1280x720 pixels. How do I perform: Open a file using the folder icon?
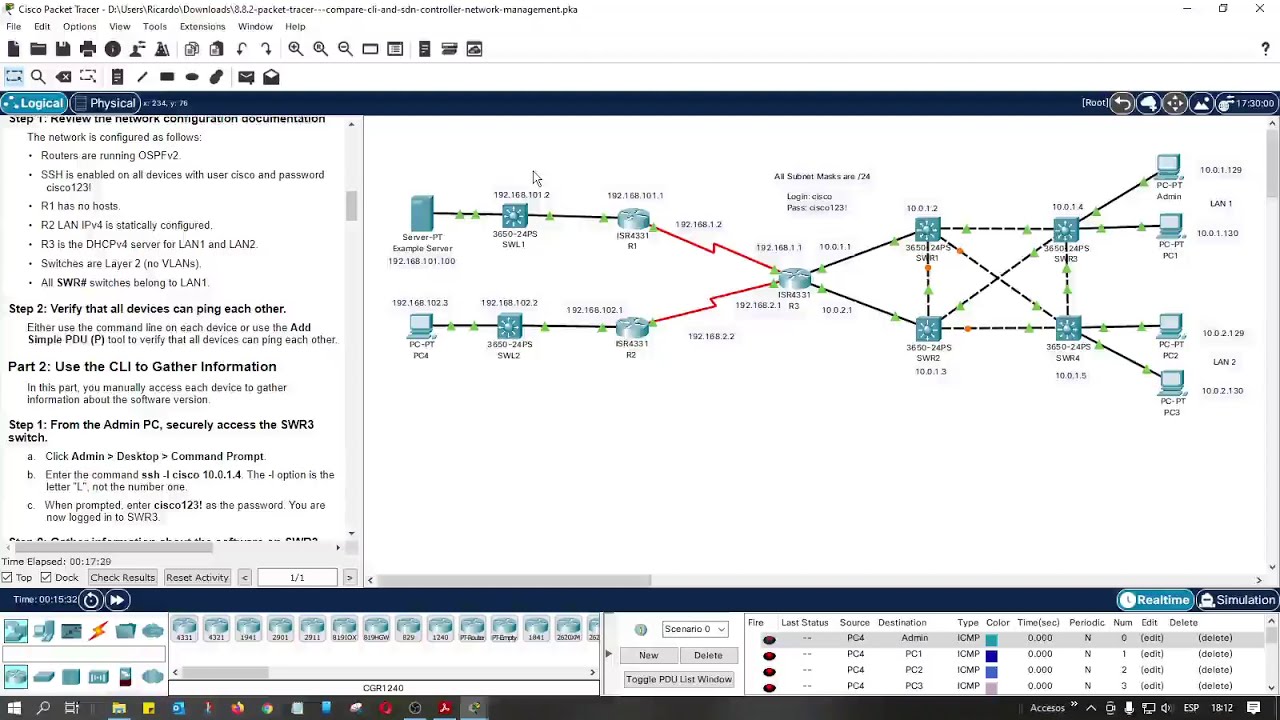click(38, 49)
